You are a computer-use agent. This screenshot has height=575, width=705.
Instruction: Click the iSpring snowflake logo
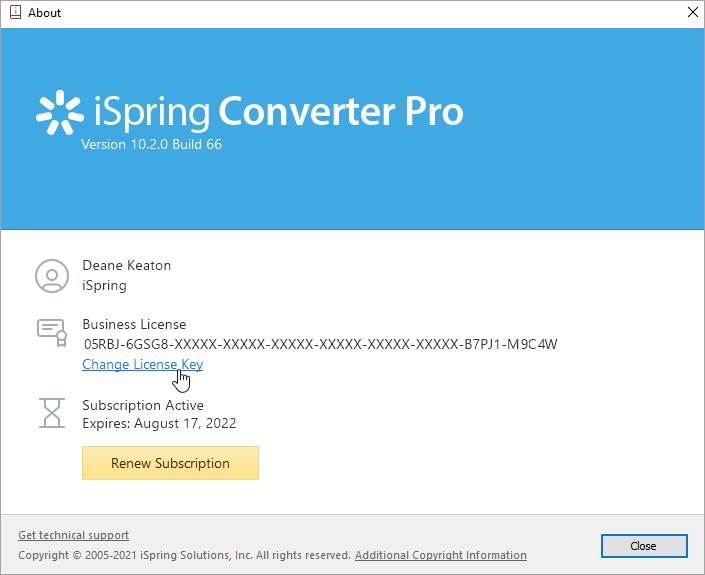coord(60,112)
